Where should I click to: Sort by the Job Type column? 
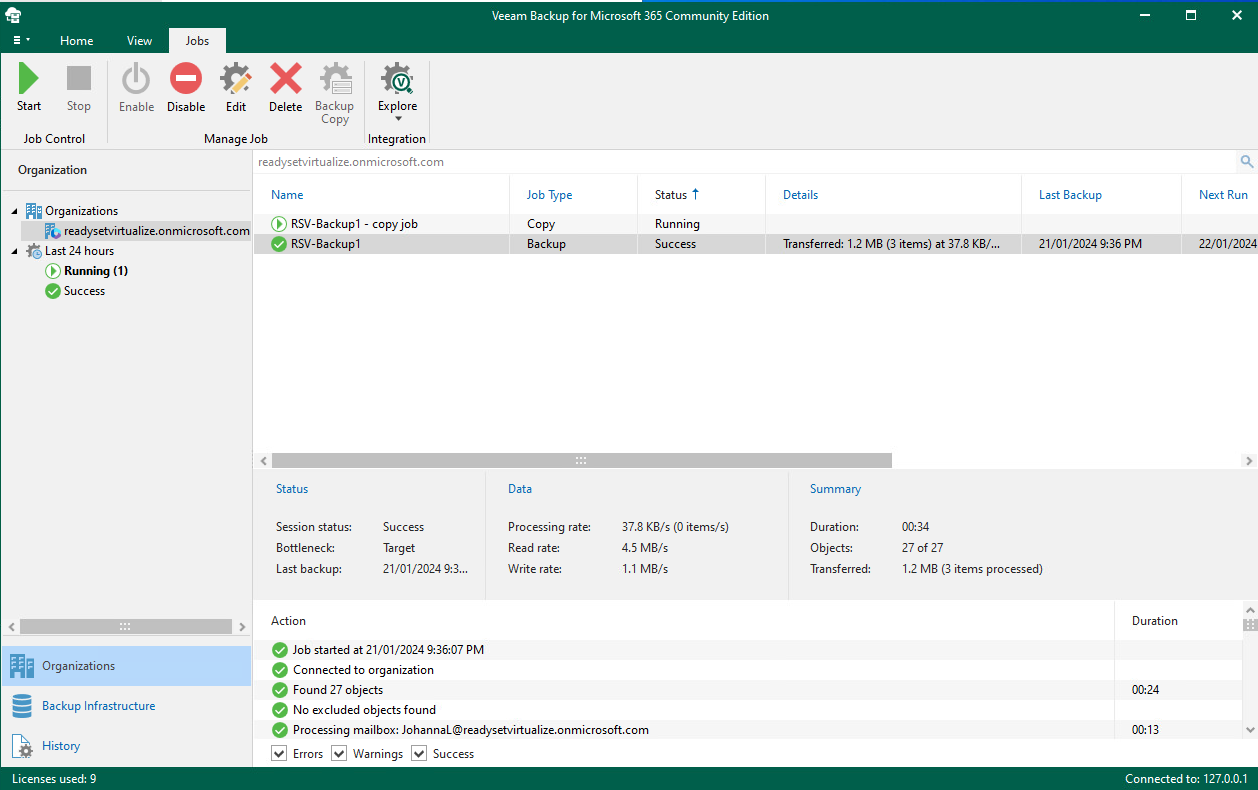tap(549, 195)
